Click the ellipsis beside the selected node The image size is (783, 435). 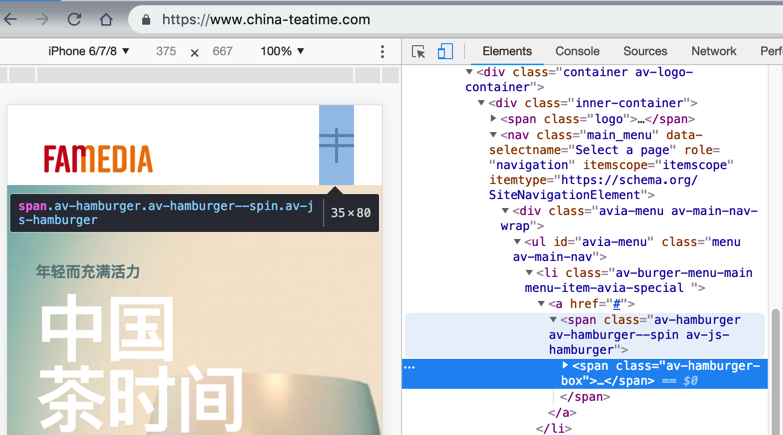[x=409, y=368]
